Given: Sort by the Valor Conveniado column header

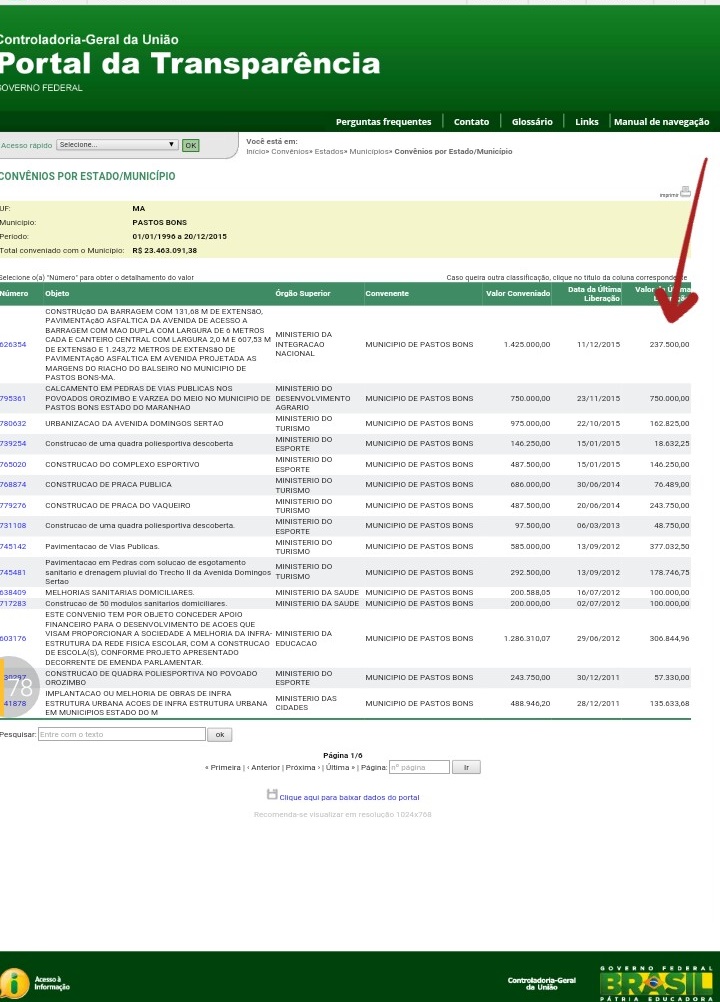Looking at the screenshot, I should pos(518,294).
